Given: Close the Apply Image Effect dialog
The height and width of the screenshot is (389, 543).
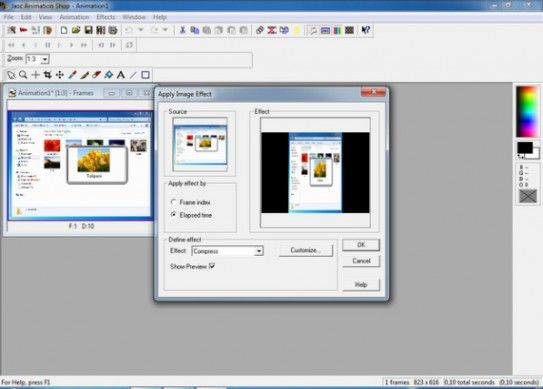Looking at the screenshot, I should coord(373,92).
